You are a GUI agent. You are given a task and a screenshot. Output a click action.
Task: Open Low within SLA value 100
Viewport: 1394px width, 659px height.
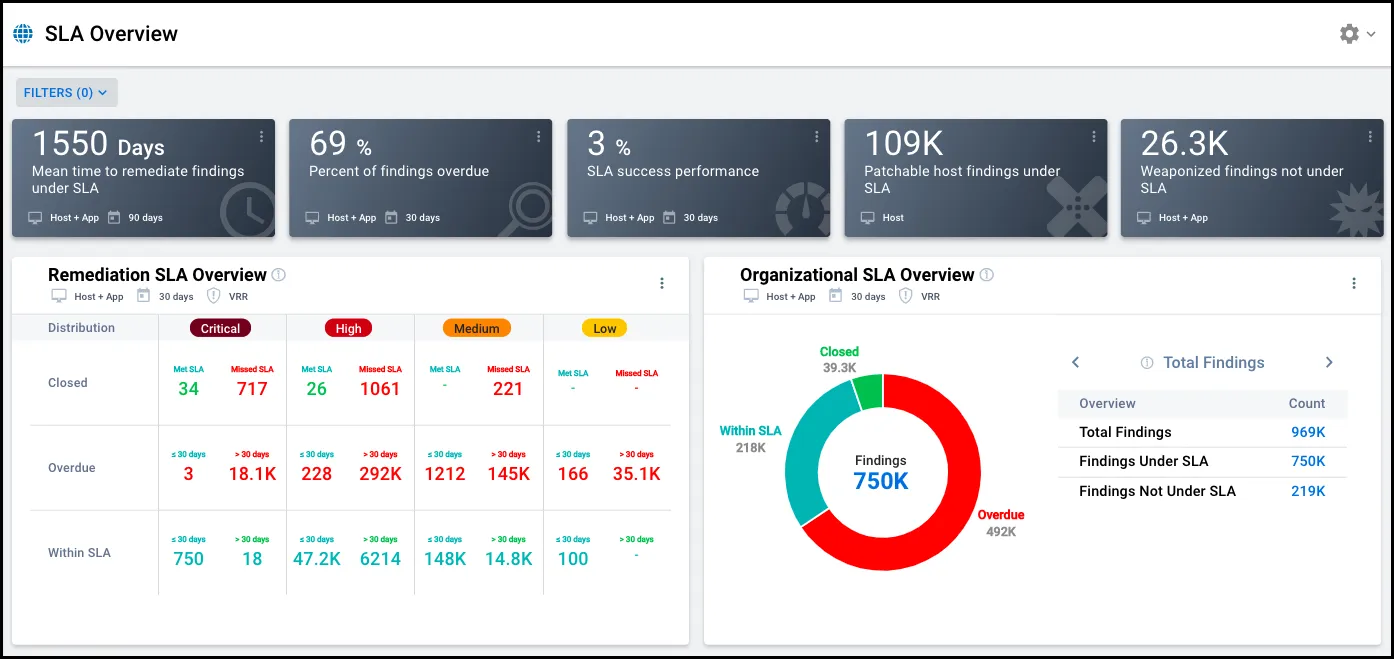pos(573,559)
